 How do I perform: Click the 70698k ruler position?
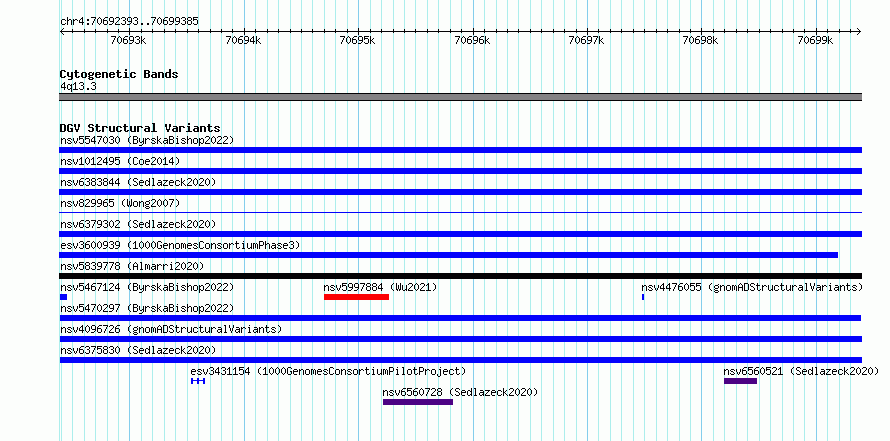tap(701, 40)
